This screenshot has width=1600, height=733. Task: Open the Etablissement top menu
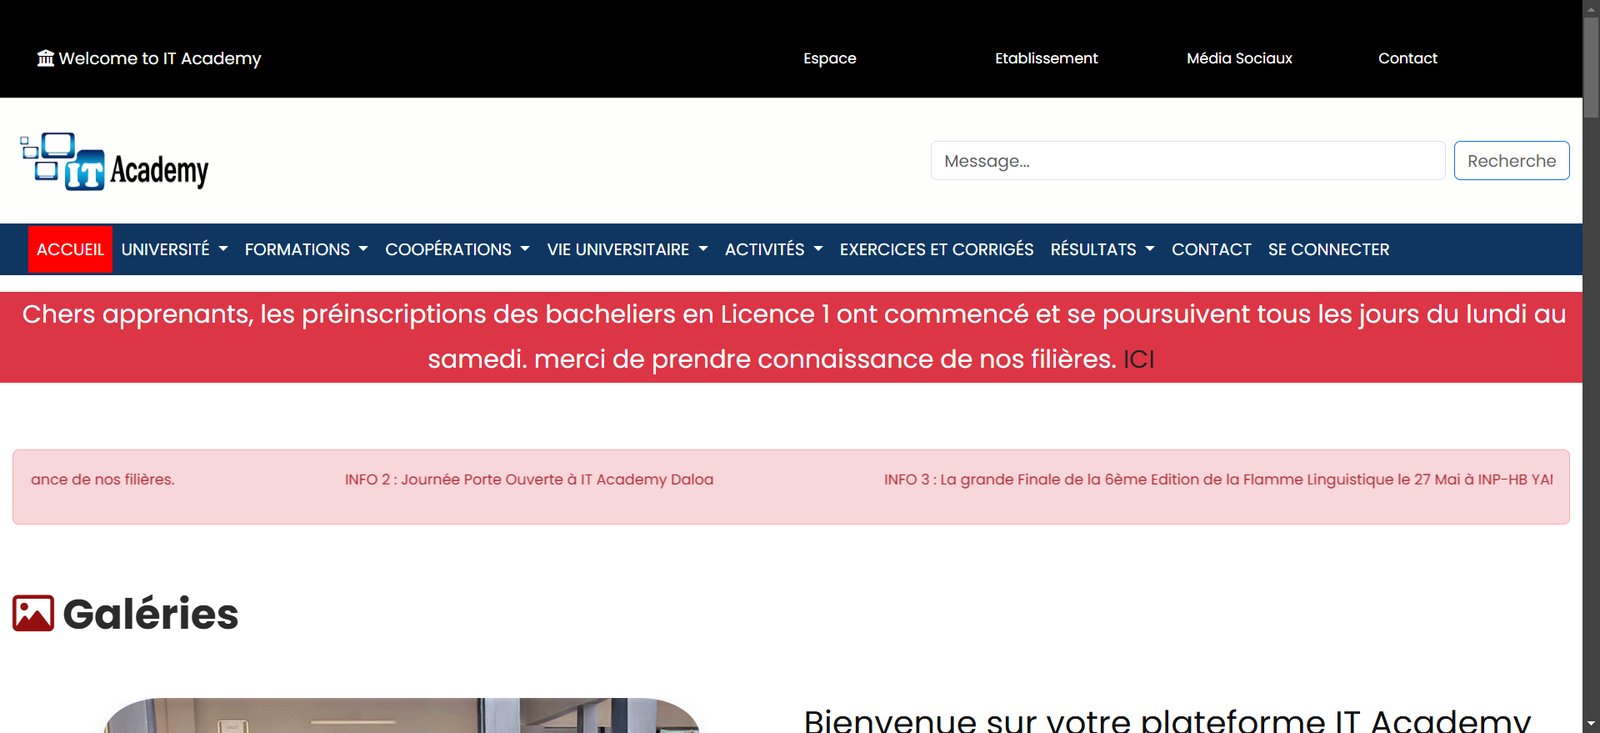pyautogui.click(x=1046, y=58)
